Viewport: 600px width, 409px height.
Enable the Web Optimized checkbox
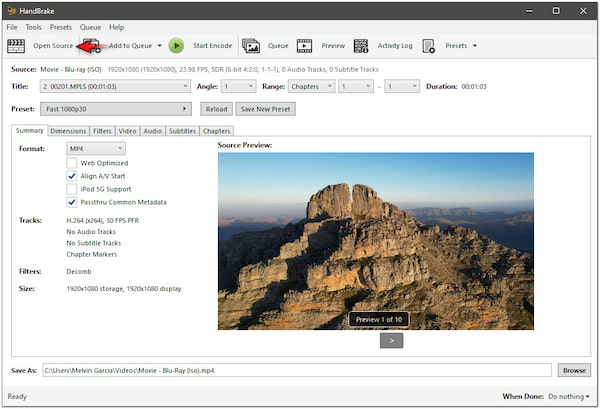tap(72, 162)
